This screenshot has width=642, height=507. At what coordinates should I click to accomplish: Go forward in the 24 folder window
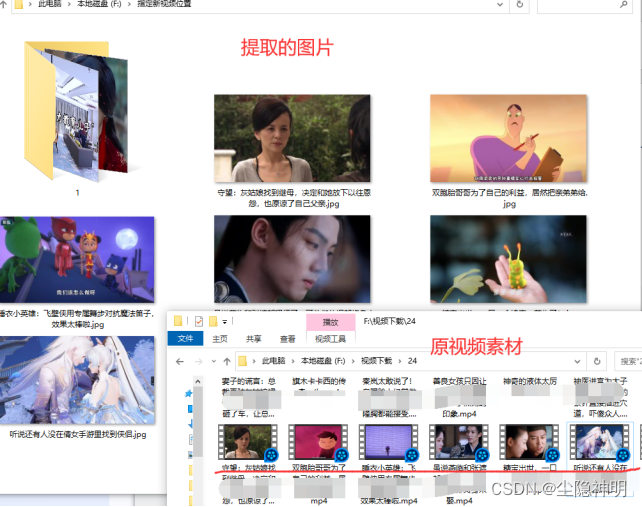pos(199,361)
